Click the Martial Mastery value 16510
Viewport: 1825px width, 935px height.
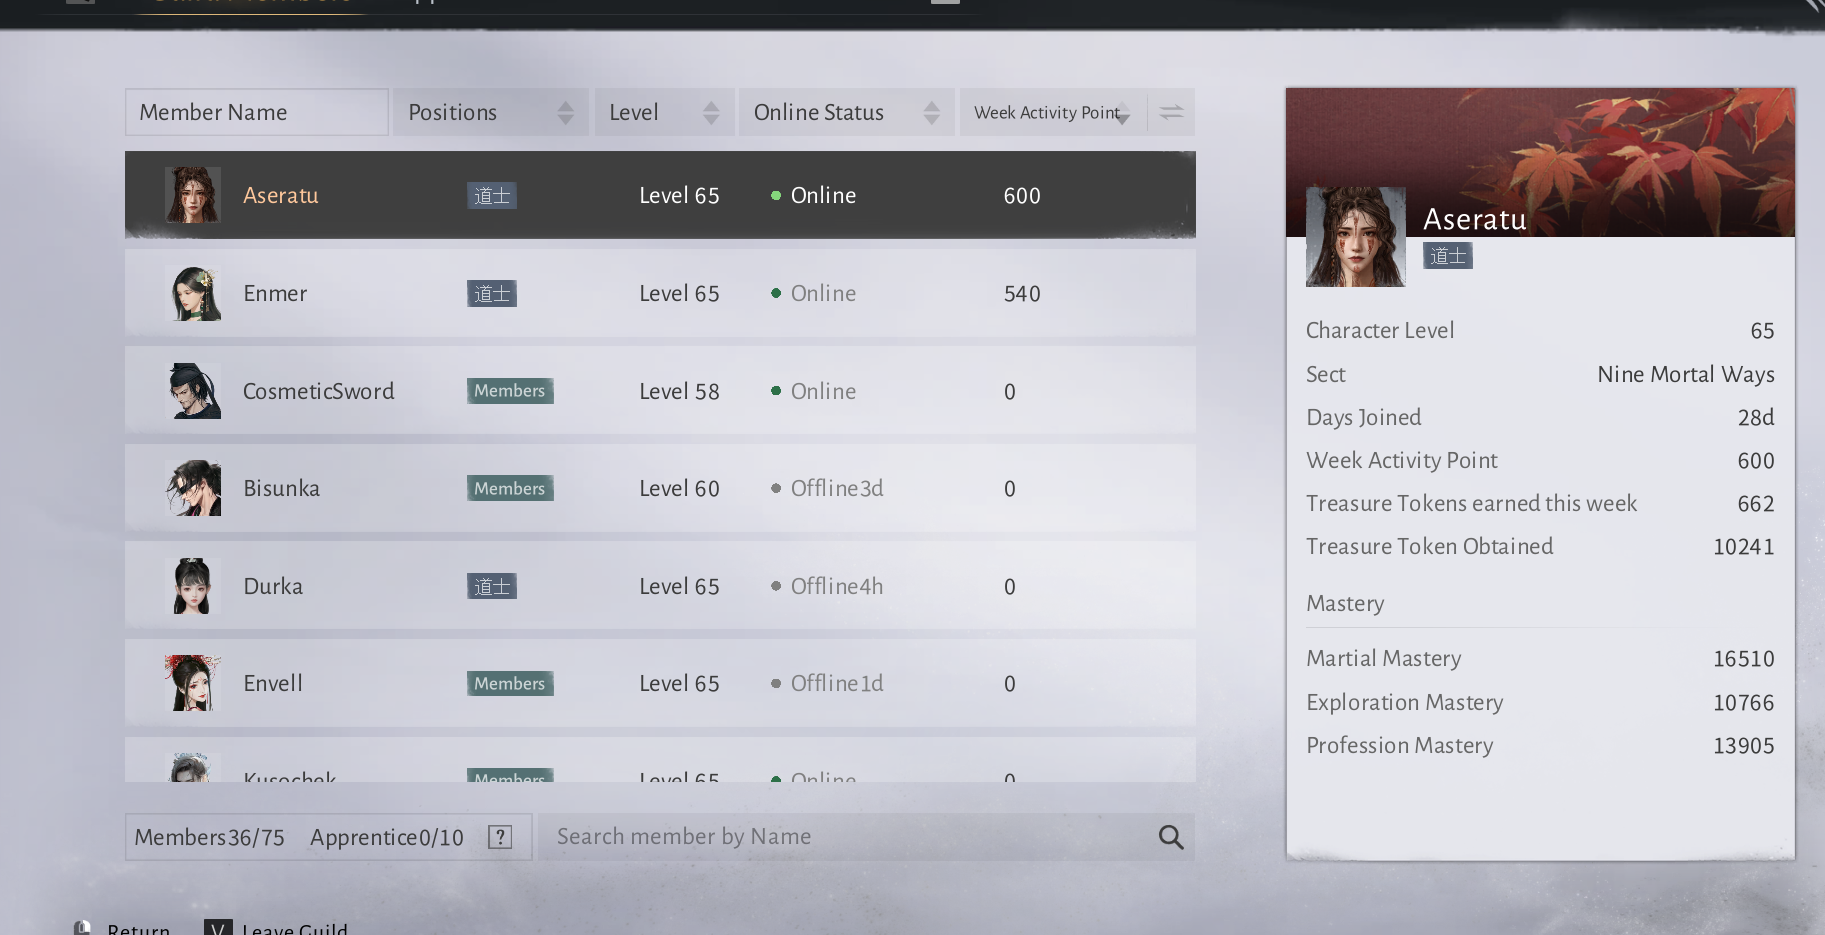coord(1744,658)
